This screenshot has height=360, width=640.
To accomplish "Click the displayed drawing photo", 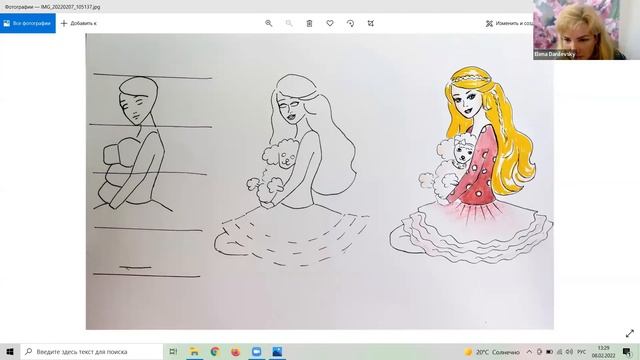I will tap(320, 181).
